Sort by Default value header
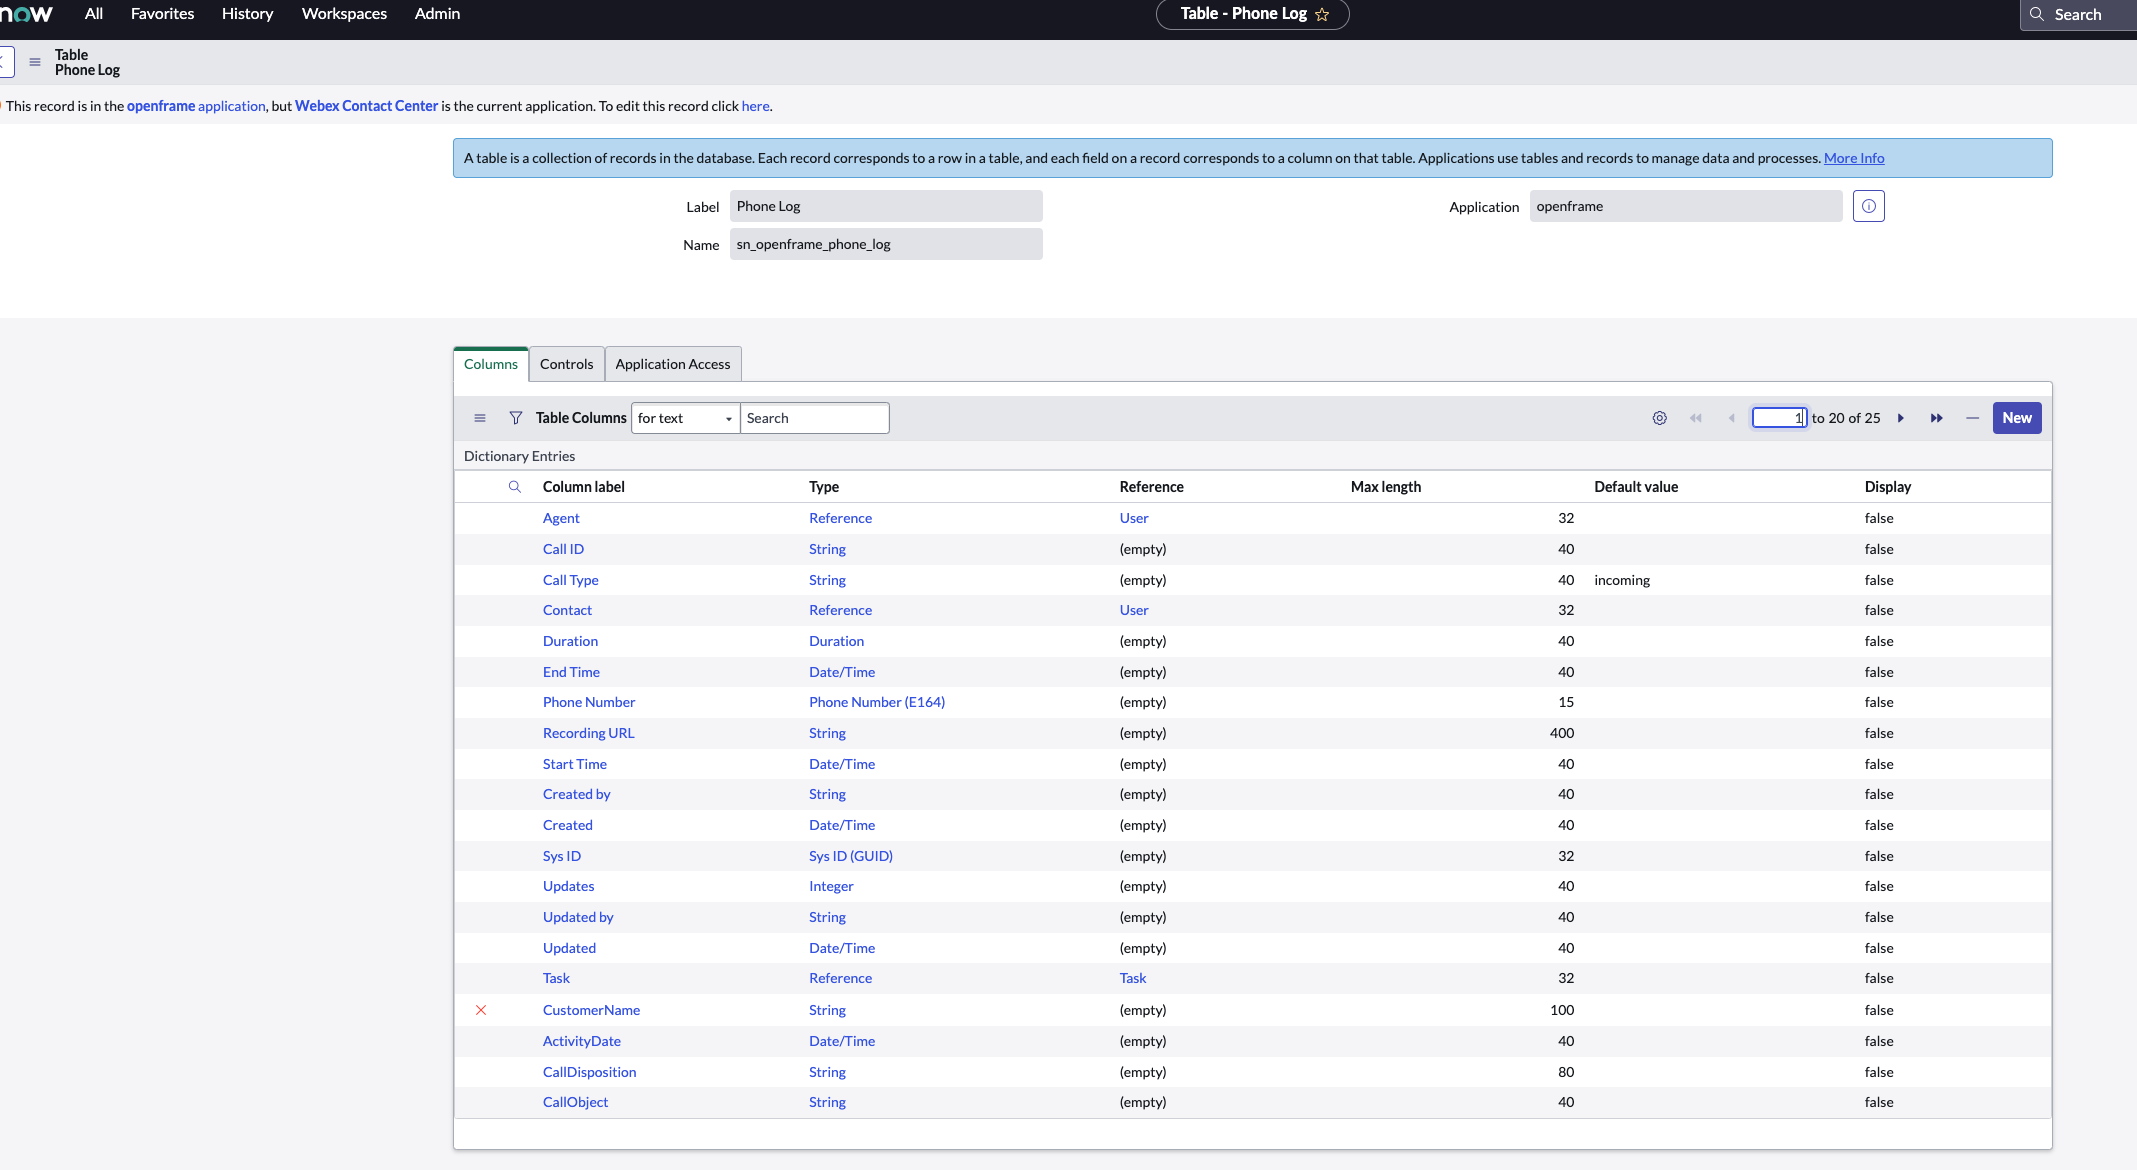 pos(1636,487)
